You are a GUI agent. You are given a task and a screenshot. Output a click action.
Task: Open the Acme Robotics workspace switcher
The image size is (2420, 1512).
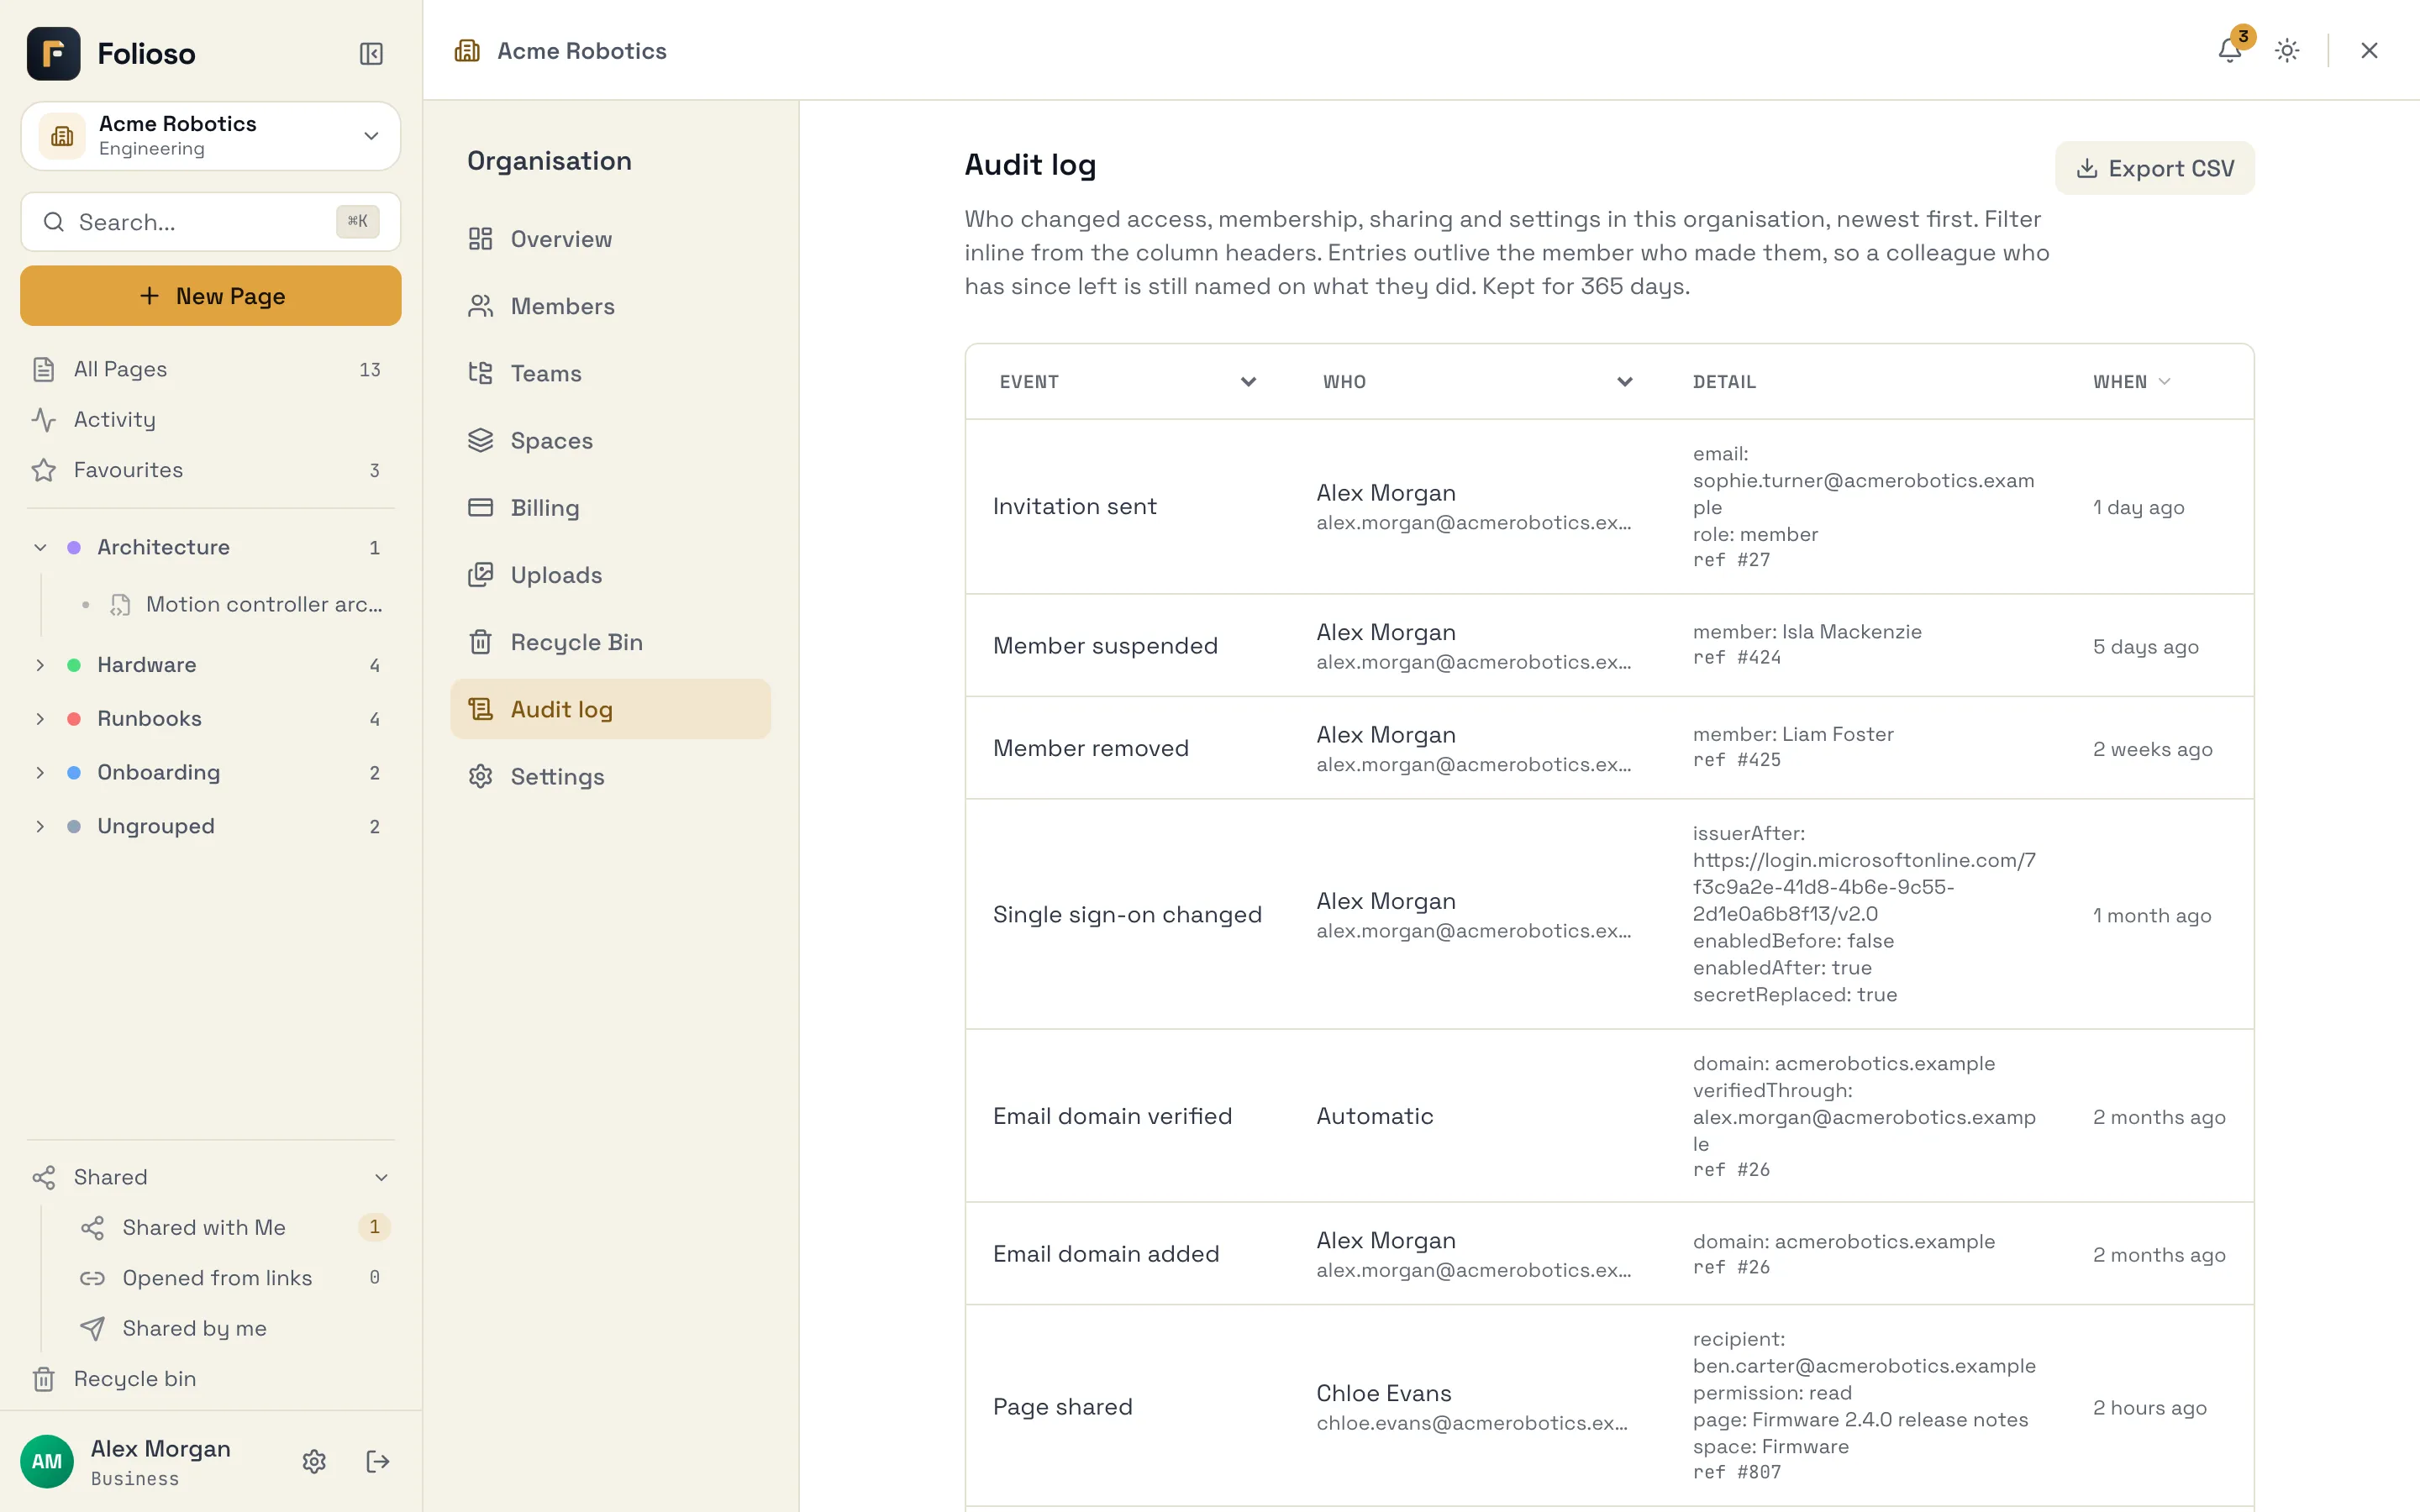point(210,135)
